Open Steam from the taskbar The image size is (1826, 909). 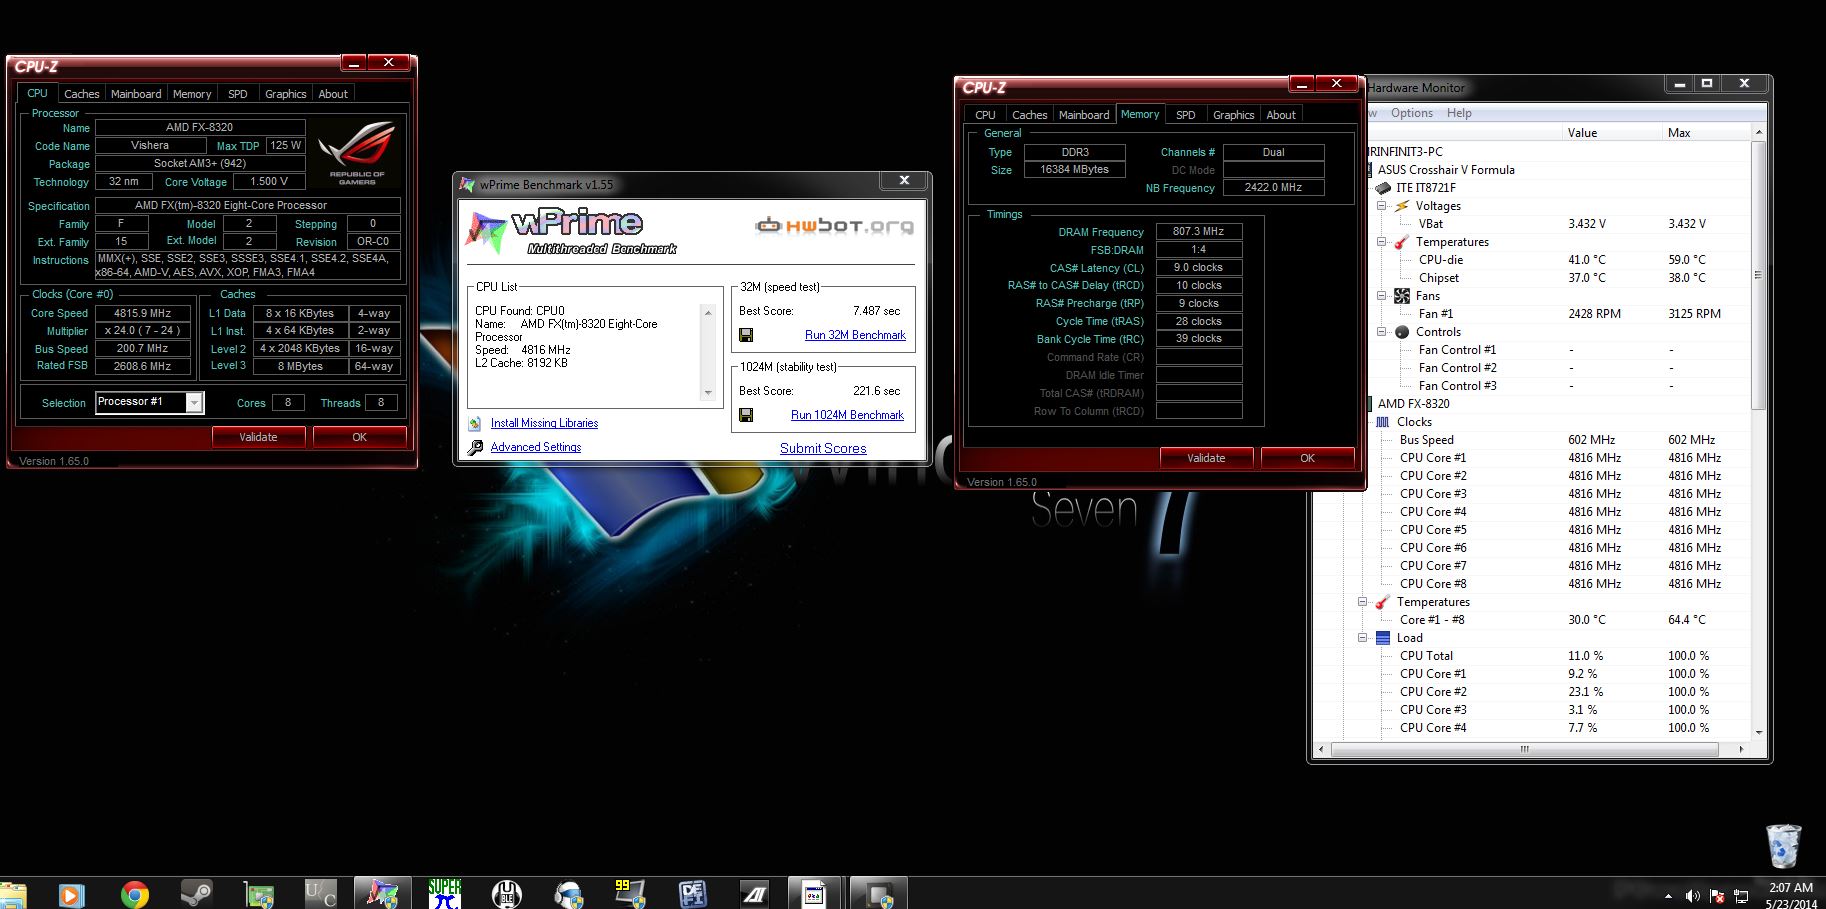coord(196,893)
